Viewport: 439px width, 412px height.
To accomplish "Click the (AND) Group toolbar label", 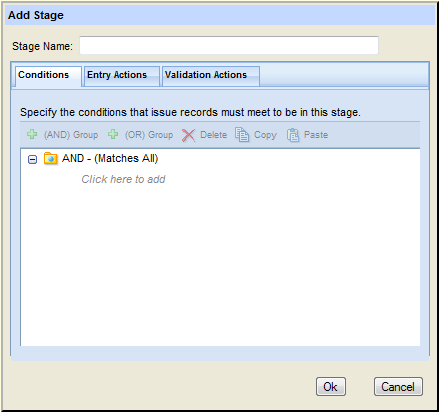I will (71, 135).
